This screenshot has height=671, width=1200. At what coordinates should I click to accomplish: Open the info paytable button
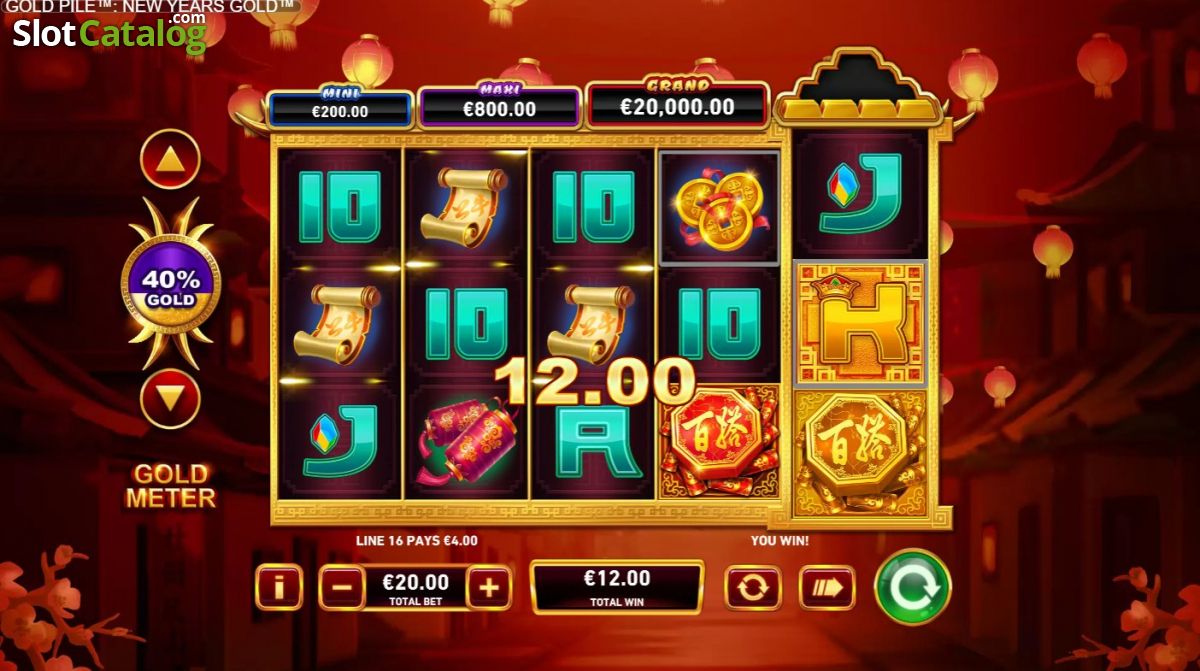(x=279, y=587)
